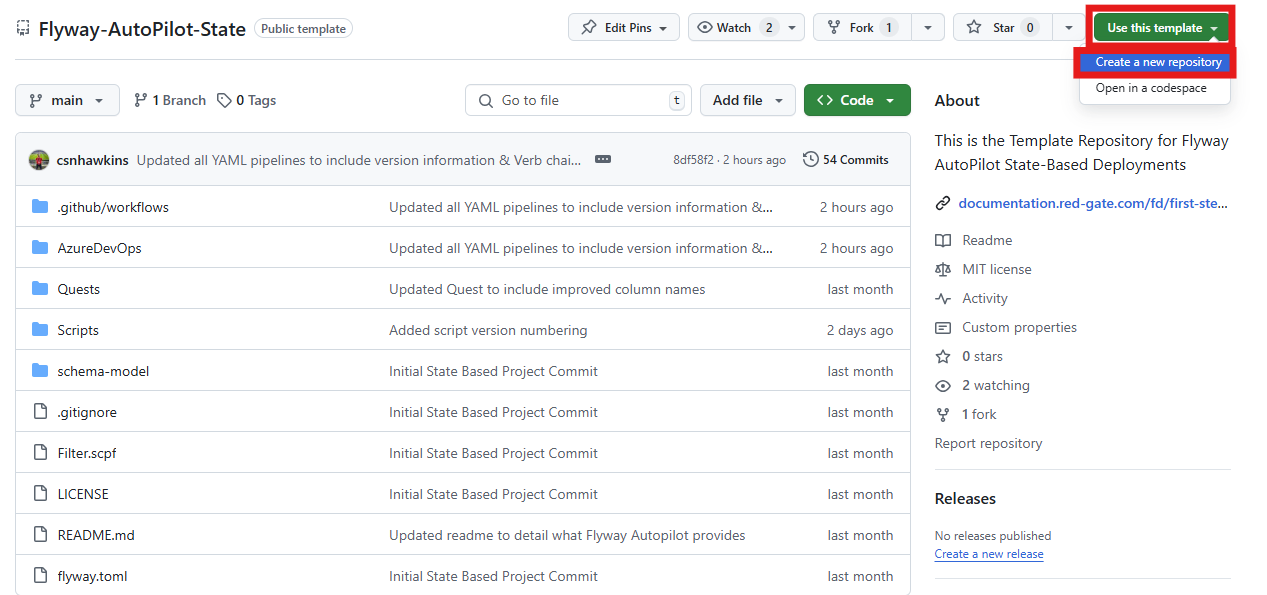Click the .github/workflows folder icon
The image size is (1267, 595).
(40, 207)
